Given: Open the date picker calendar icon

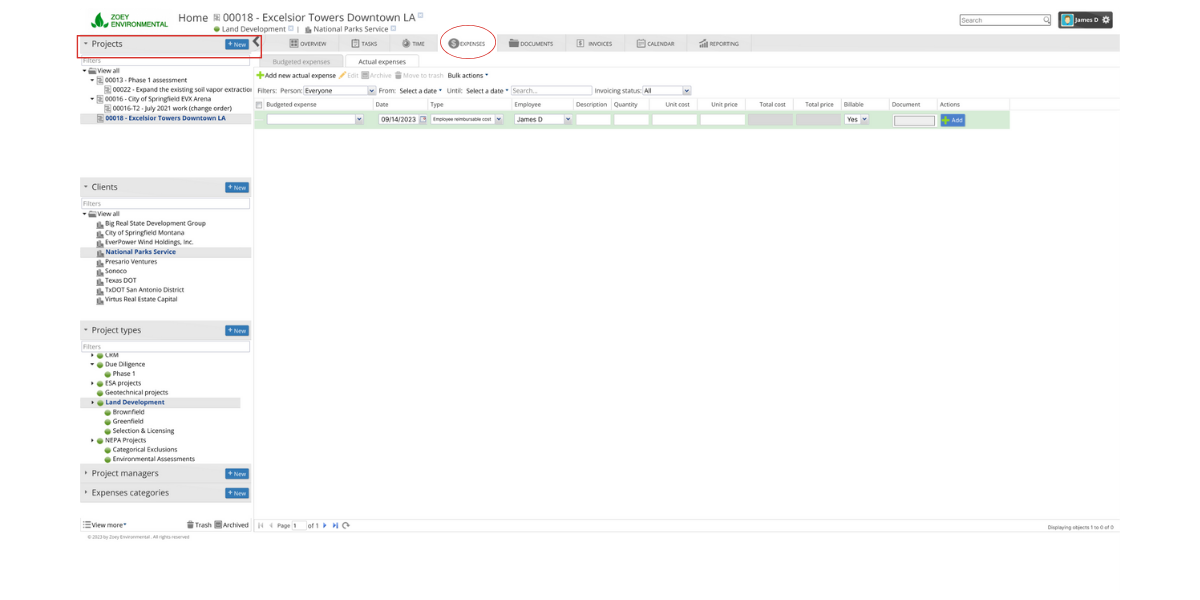Looking at the screenshot, I should (x=422, y=120).
